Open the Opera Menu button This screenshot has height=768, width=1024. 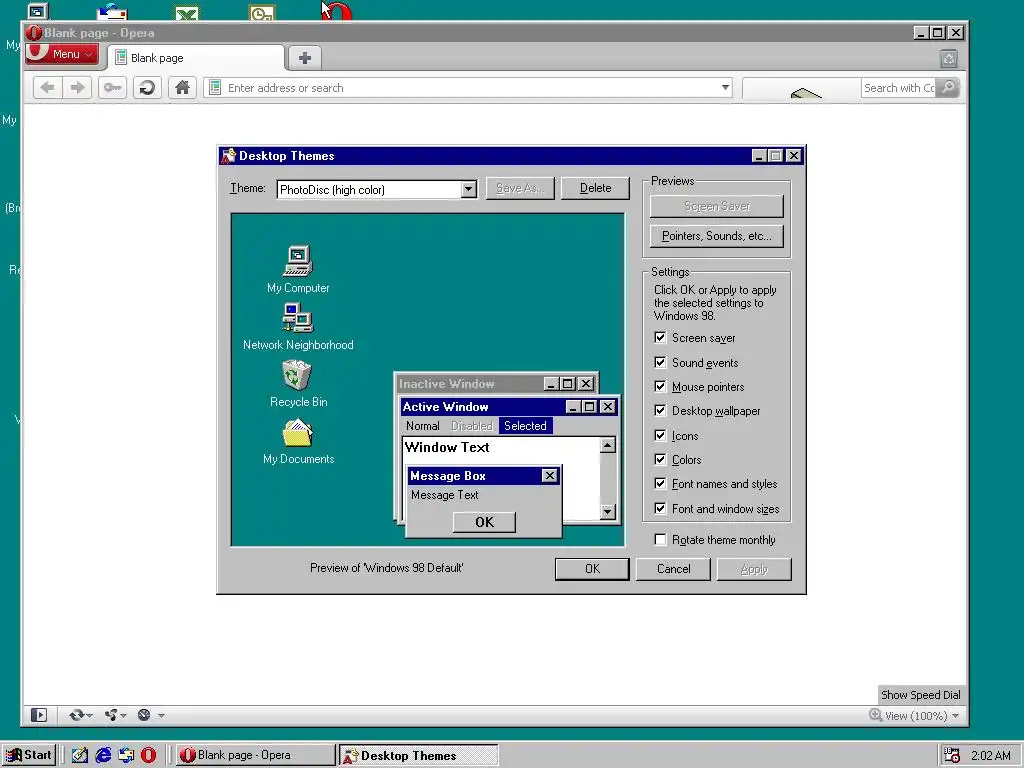point(63,54)
